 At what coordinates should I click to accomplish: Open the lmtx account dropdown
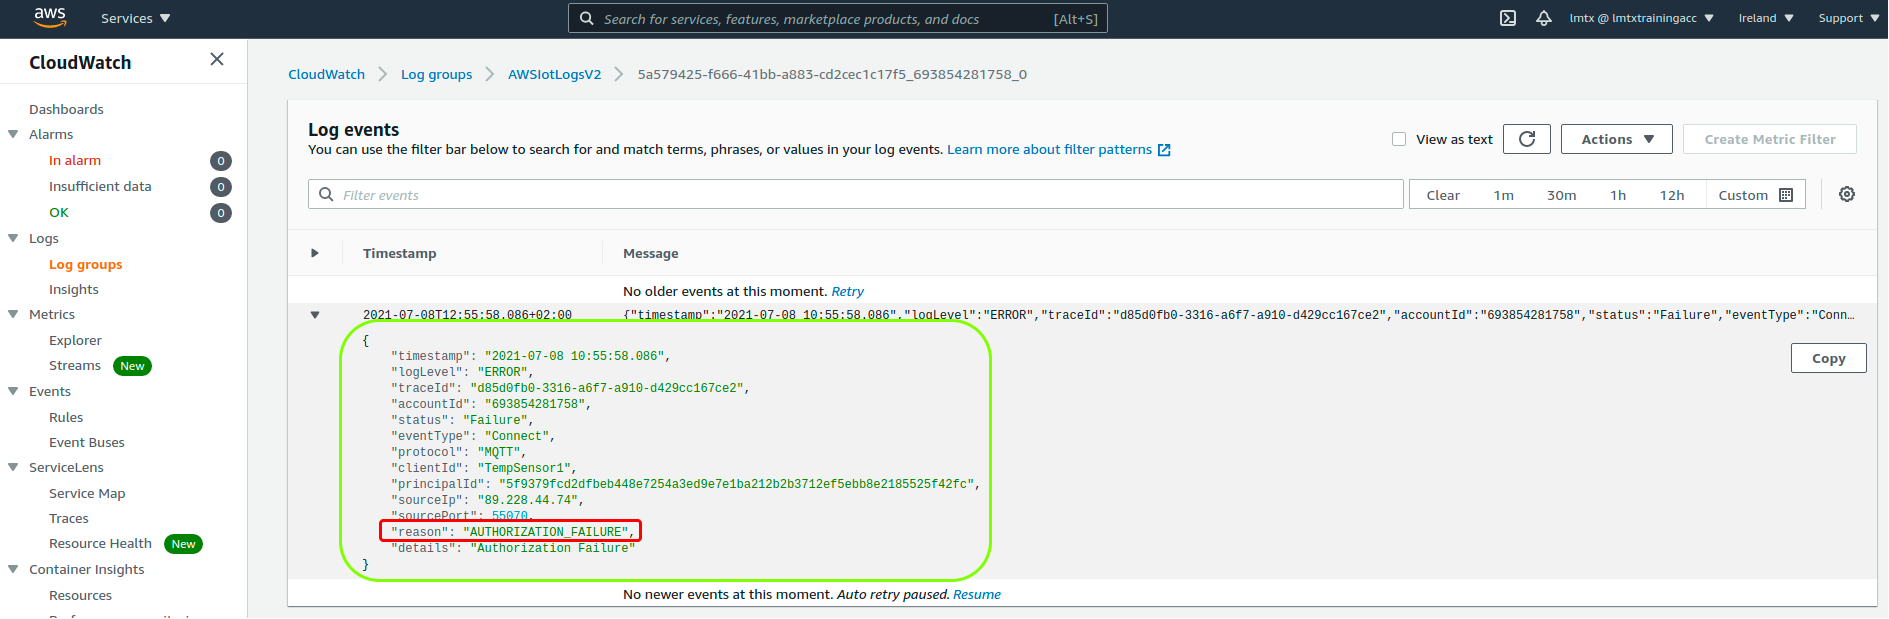coord(1641,18)
